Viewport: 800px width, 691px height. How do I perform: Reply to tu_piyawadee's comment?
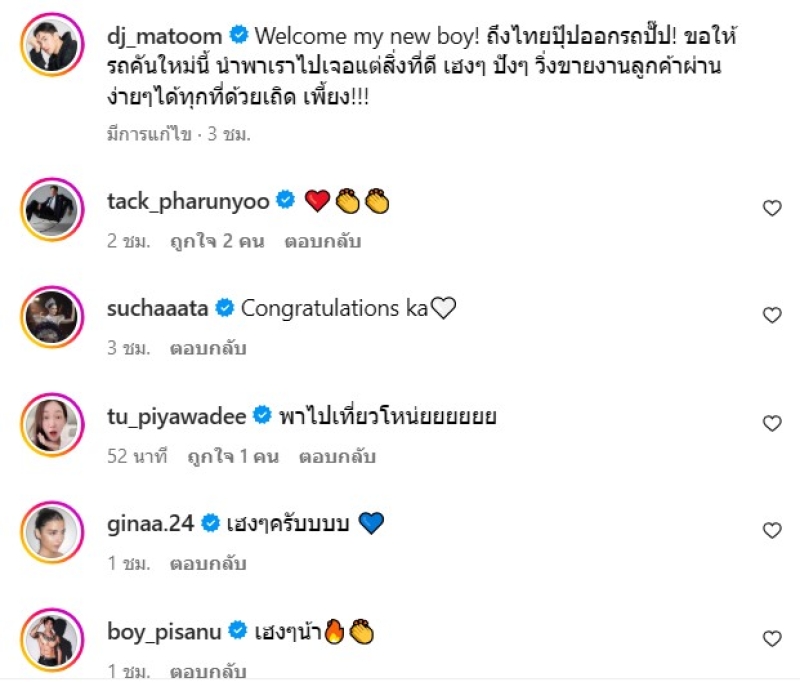coord(337,456)
